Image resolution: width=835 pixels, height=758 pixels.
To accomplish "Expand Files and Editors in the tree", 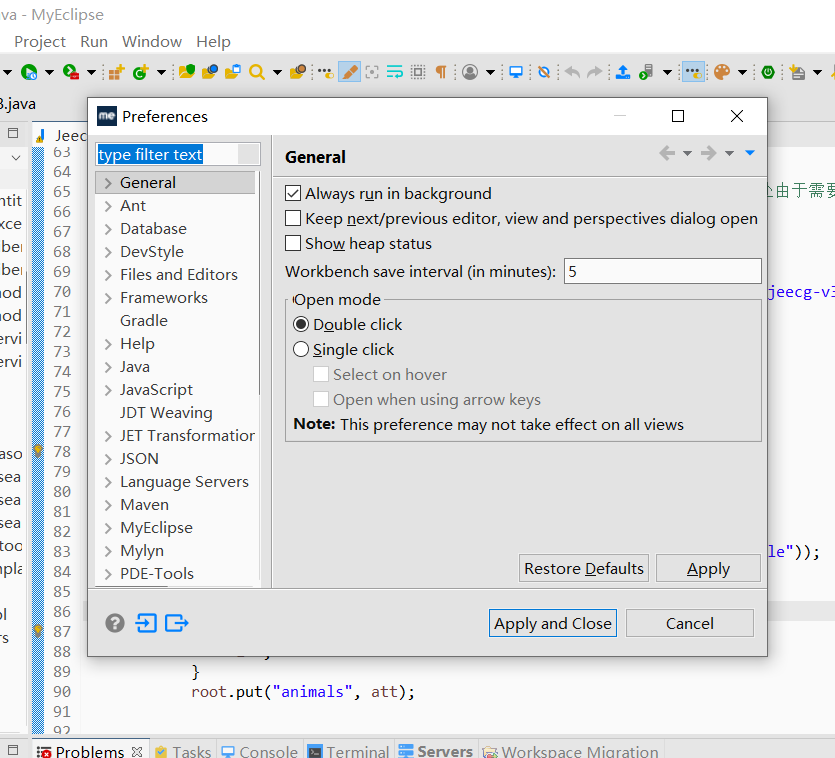I will [x=106, y=274].
